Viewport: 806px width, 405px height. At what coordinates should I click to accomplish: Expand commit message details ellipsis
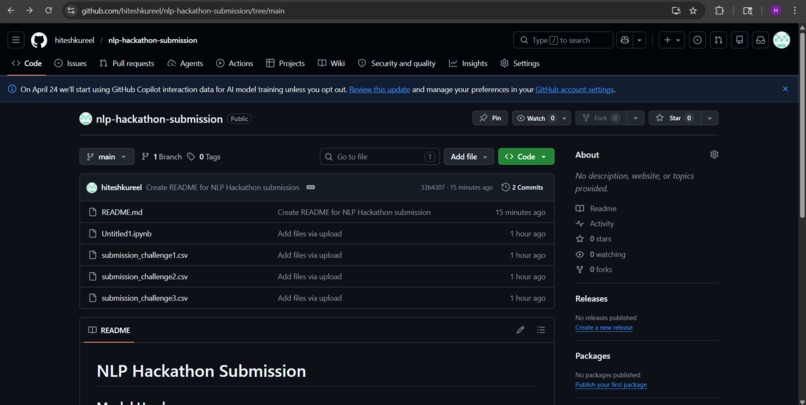point(310,188)
